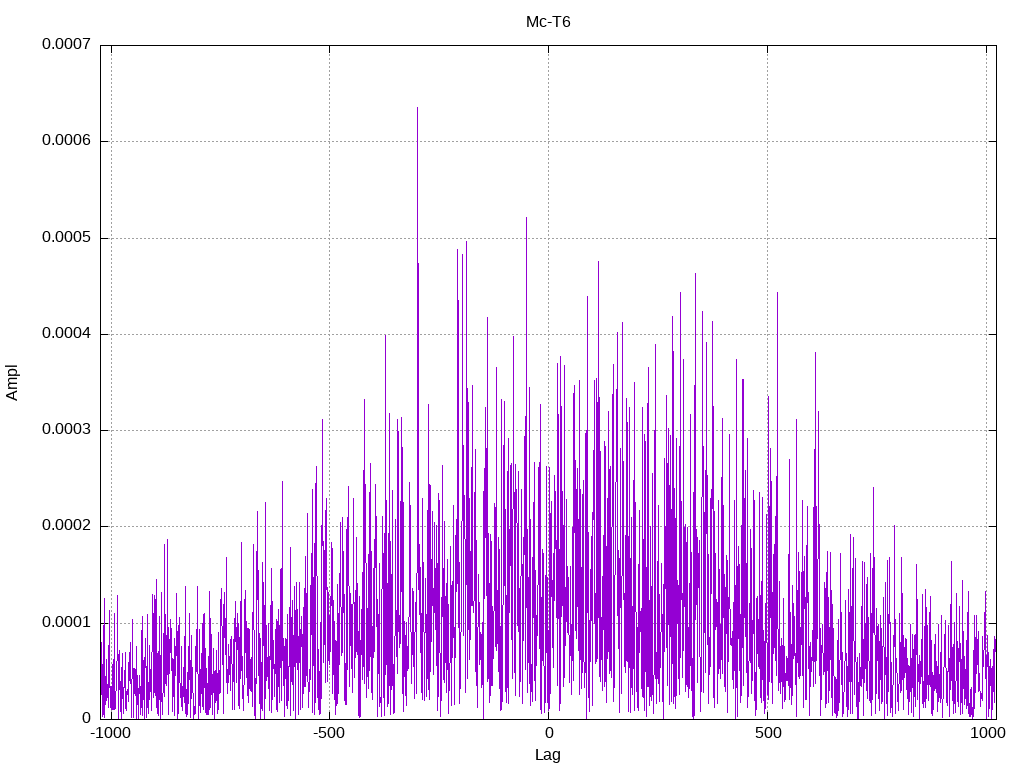This screenshot has height=768, width=1024.
Task: Click the 0.0004 y-axis tick label
Action: pos(67,334)
